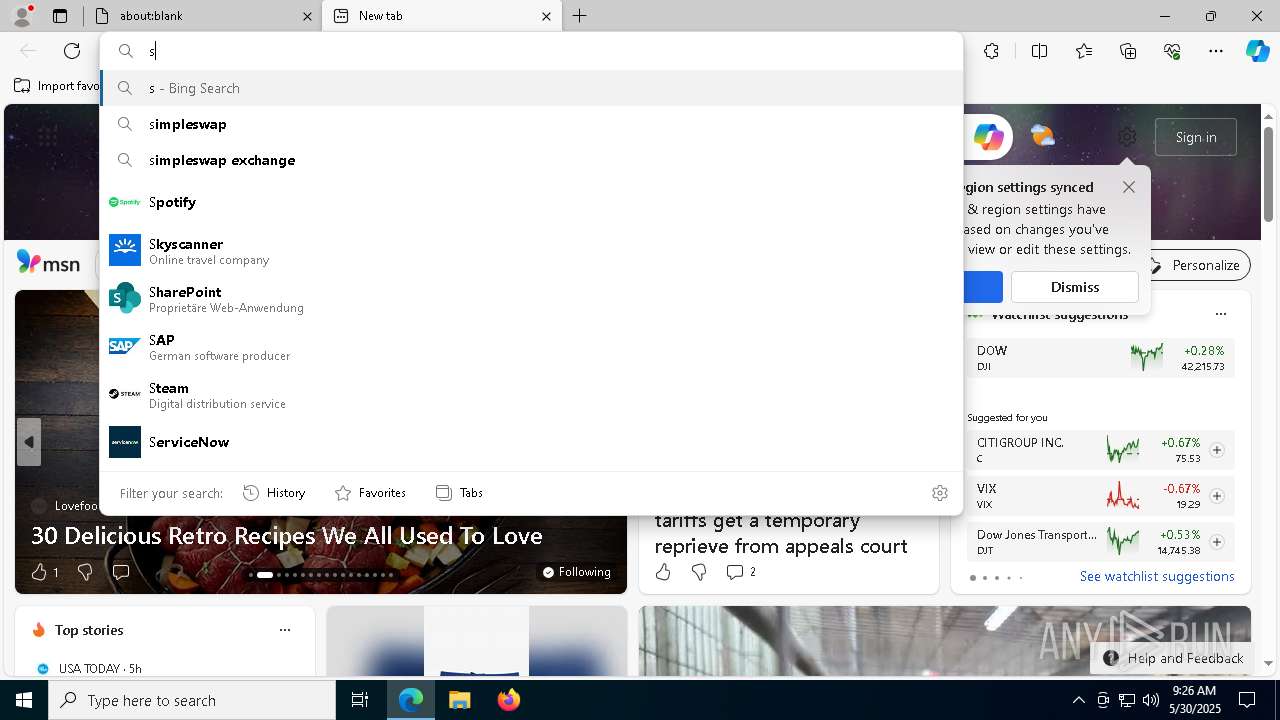
Task: Open the Extensions icon in toolbar
Action: 991,51
